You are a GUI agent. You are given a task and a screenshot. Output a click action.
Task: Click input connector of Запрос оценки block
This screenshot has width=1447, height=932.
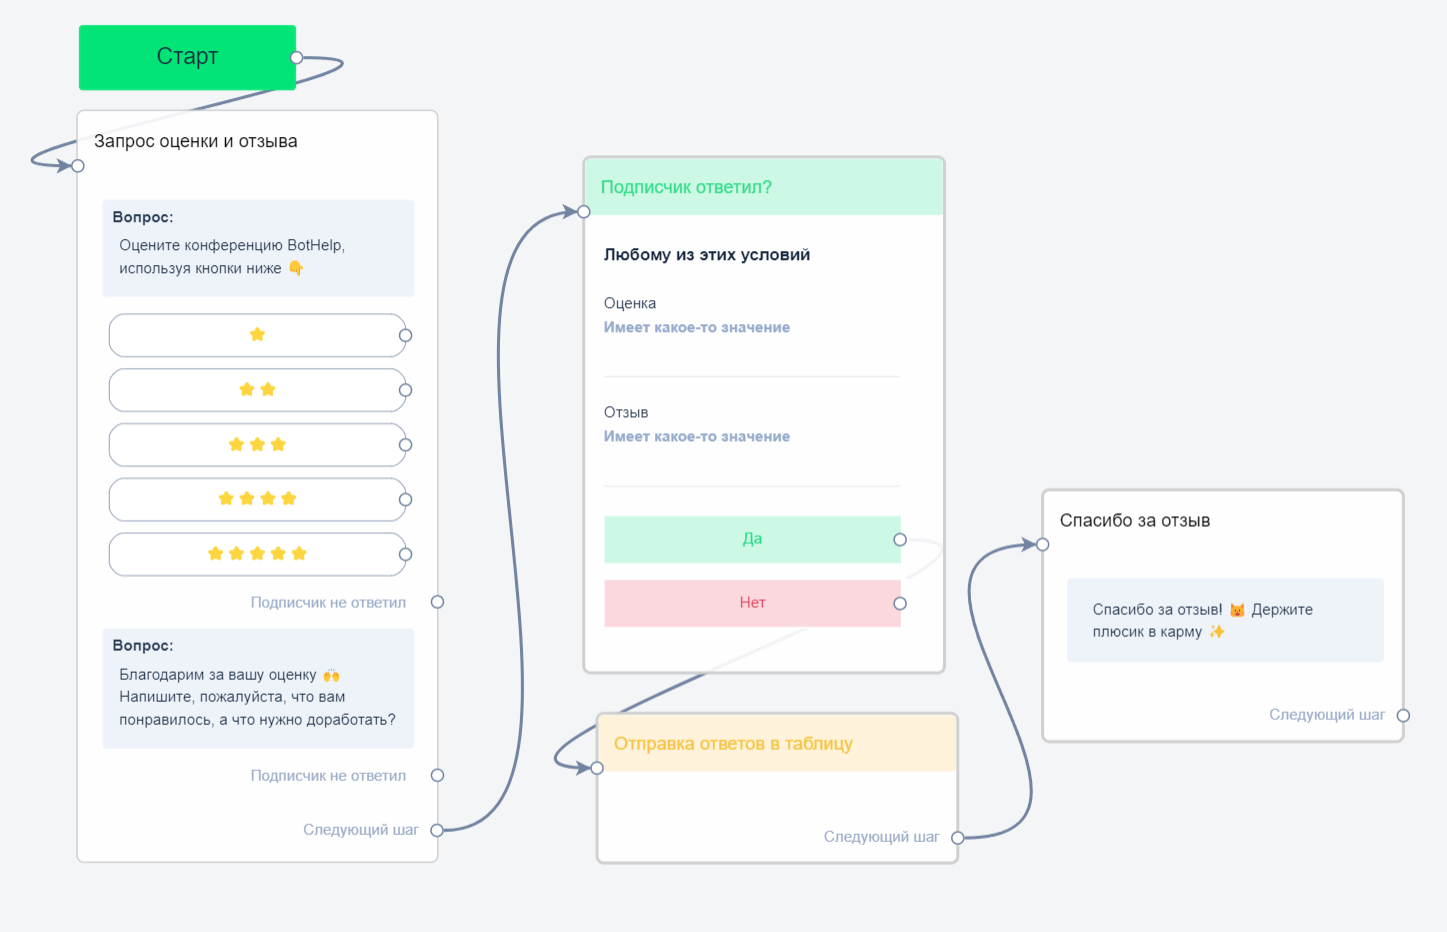point(78,165)
